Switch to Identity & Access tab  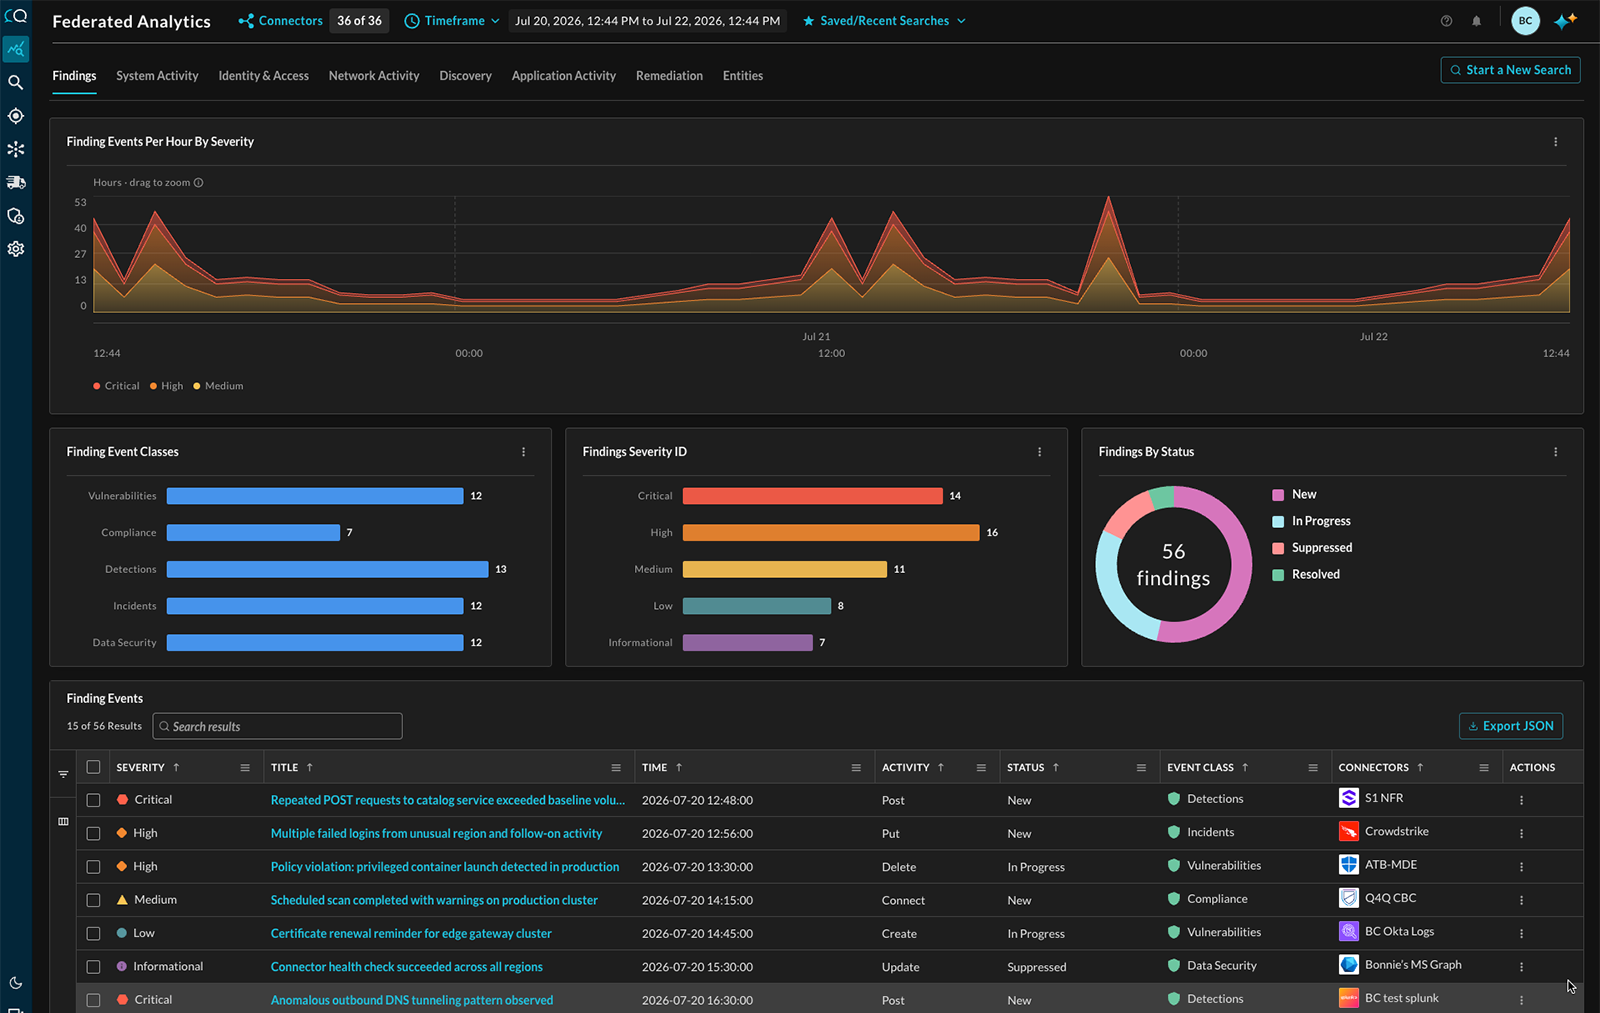point(263,76)
